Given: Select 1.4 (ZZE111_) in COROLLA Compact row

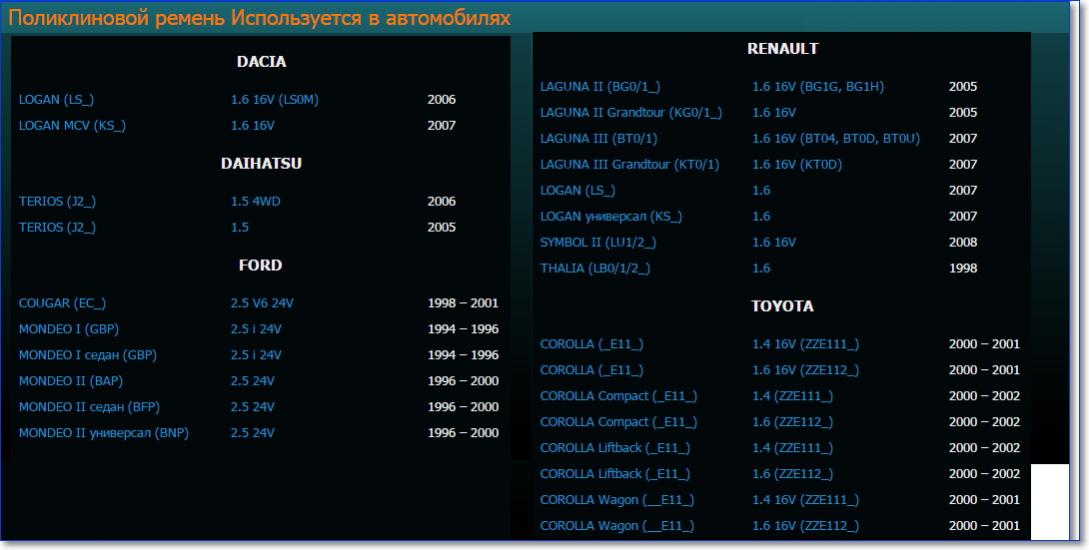Looking at the screenshot, I should [792, 396].
